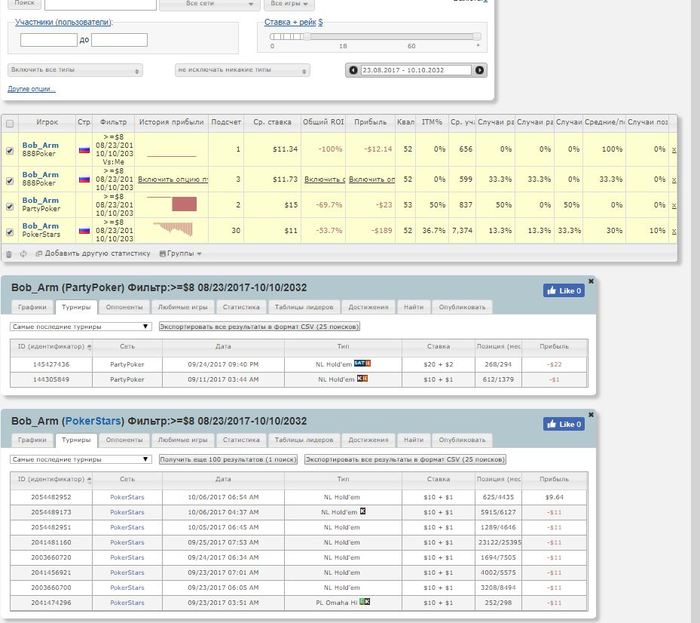Open the "Участники (пользователи)" link
This screenshot has height=623, width=700.
tap(63, 22)
